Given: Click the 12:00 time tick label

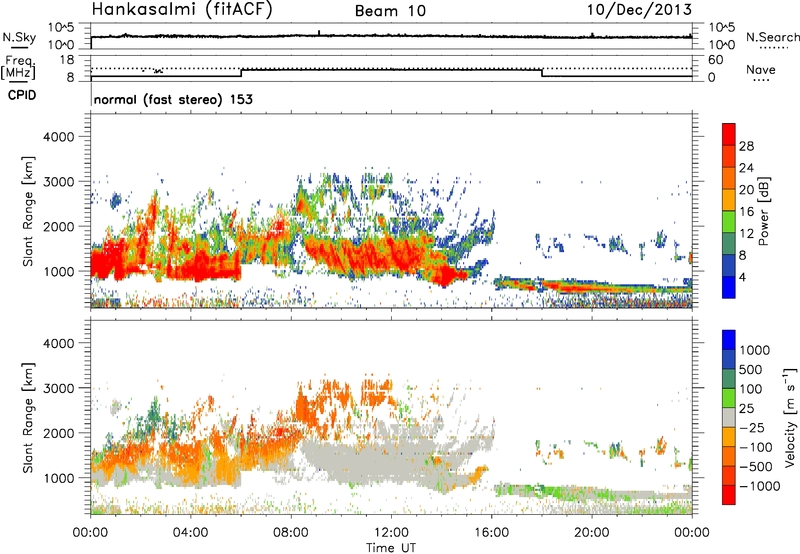Looking at the screenshot, I should [x=391, y=533].
